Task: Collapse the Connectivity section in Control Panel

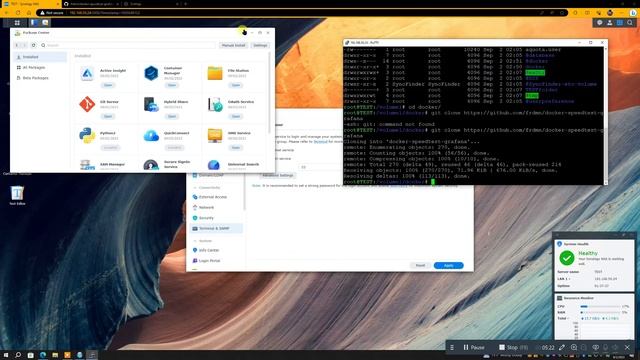Action: [195, 188]
